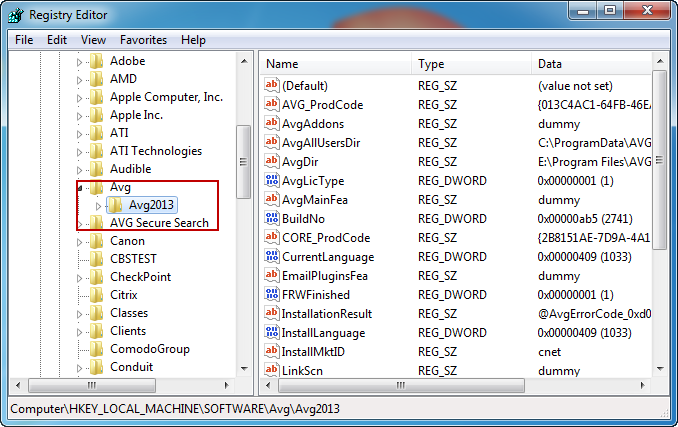Click the string icon beside InstallationResult
The height and width of the screenshot is (427, 678).
pyautogui.click(x=272, y=313)
